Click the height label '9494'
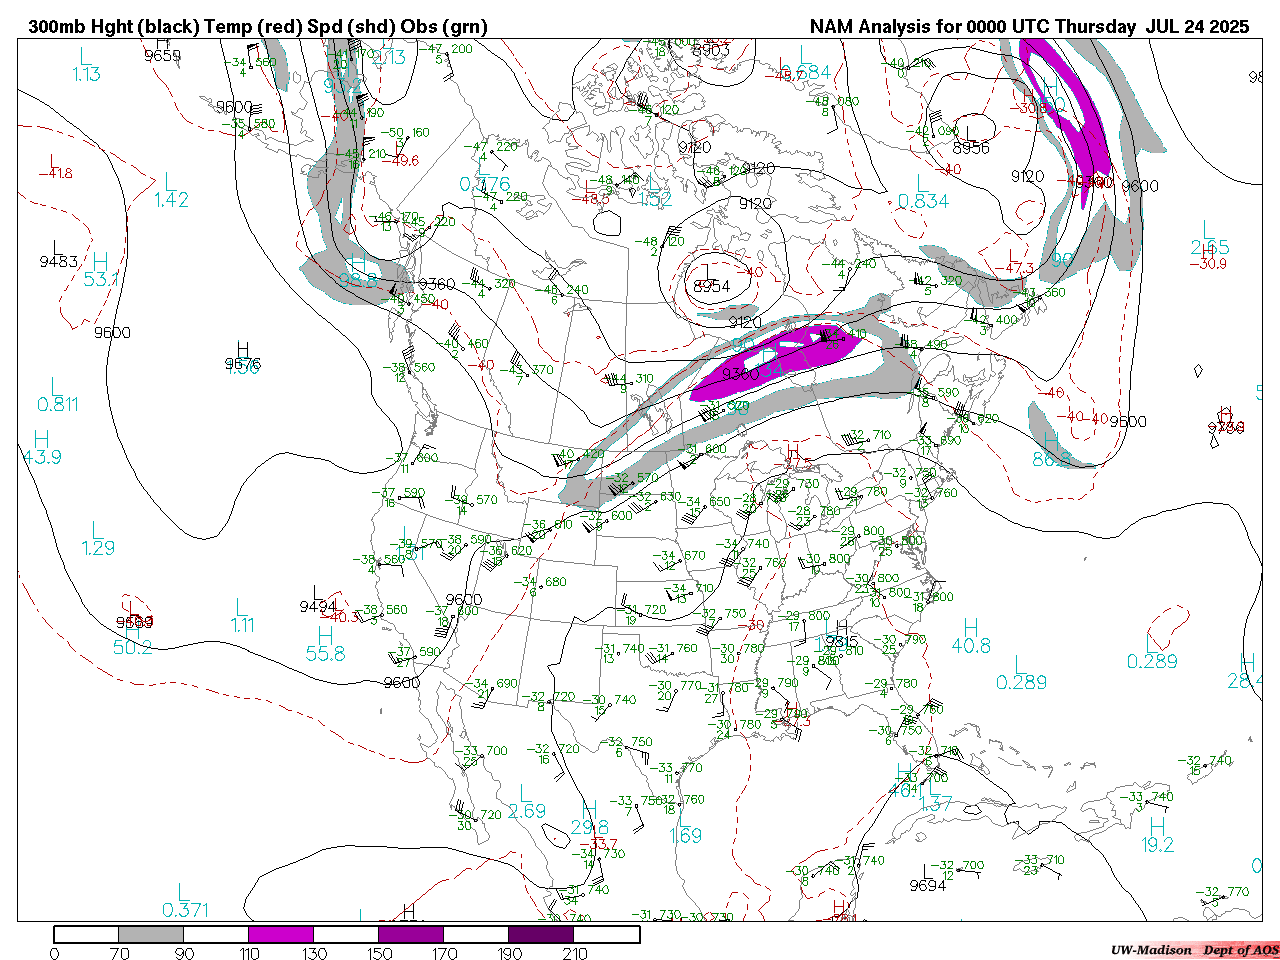This screenshot has height=960, width=1280. pos(318,607)
